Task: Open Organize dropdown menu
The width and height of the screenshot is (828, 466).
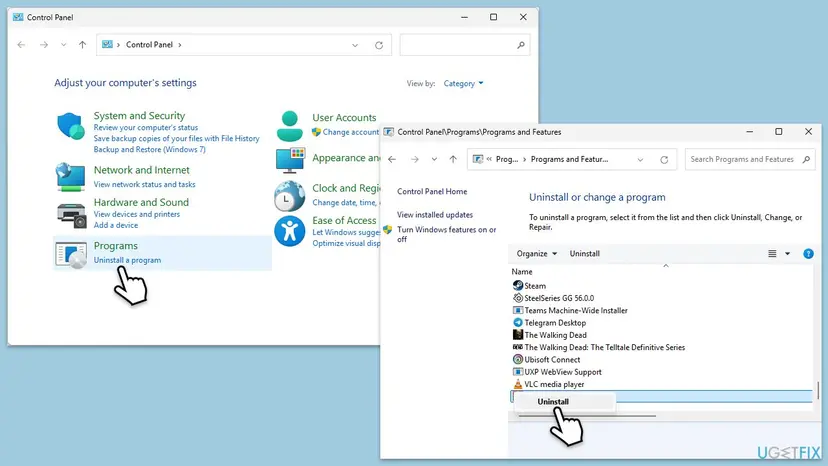Action: pyautogui.click(x=537, y=254)
